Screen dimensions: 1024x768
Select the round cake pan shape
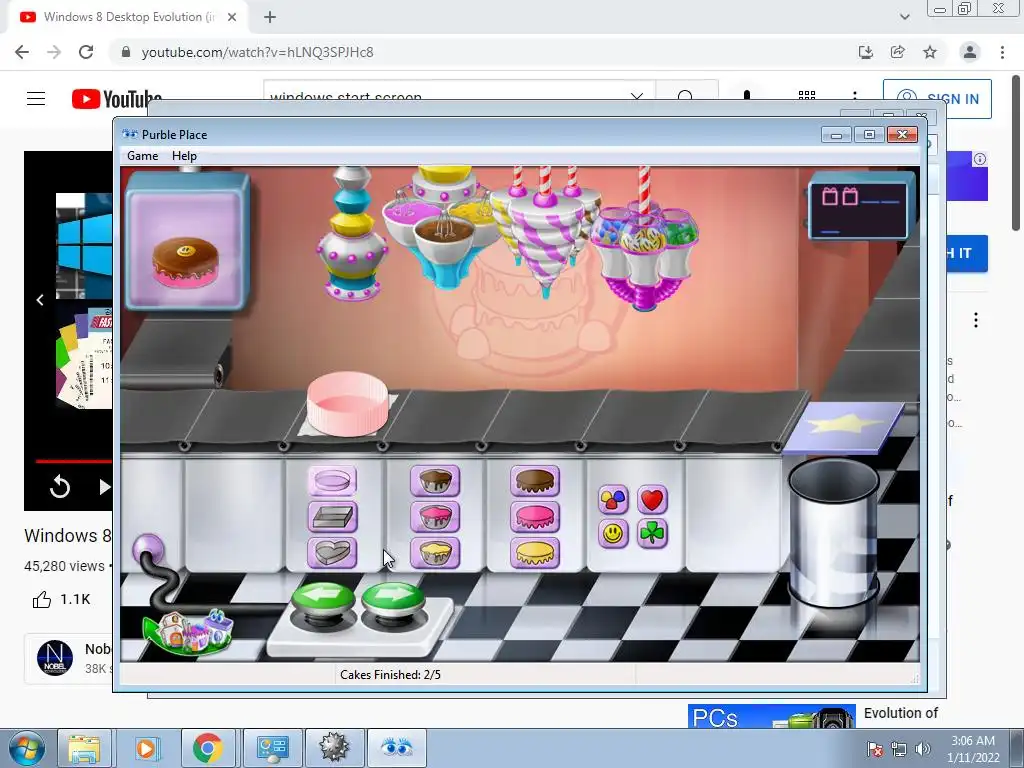(x=332, y=481)
